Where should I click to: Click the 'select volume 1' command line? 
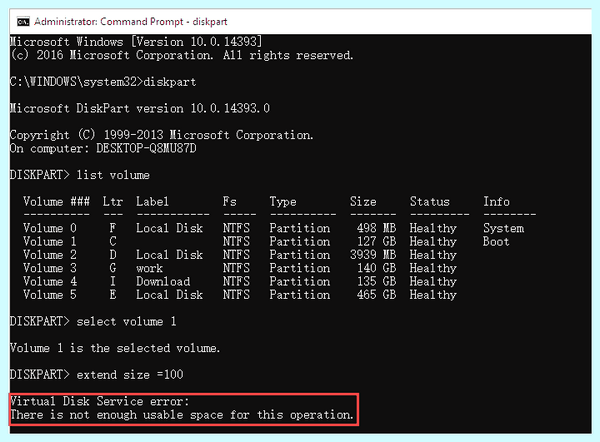coord(126,321)
